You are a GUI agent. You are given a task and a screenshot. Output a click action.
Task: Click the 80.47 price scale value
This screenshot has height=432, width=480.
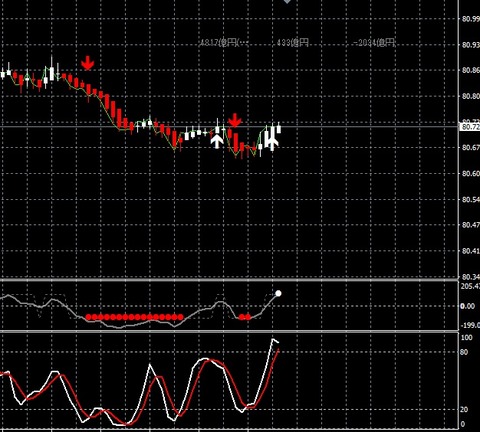tap(471, 225)
